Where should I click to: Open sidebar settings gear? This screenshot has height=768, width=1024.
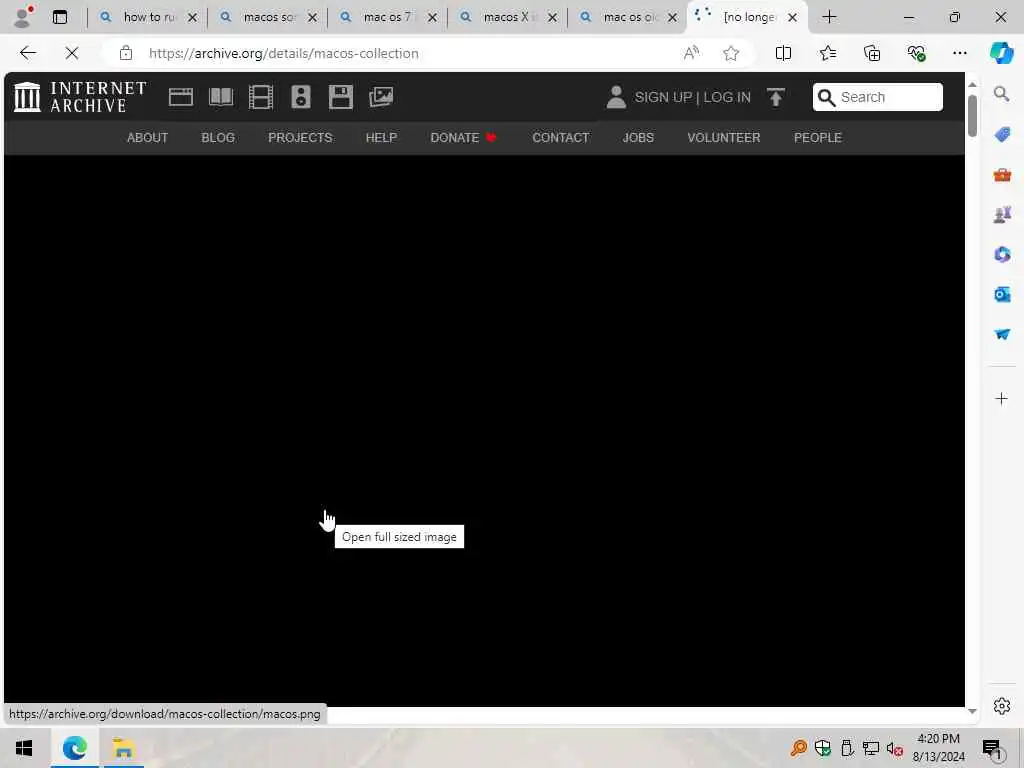tap(1001, 705)
